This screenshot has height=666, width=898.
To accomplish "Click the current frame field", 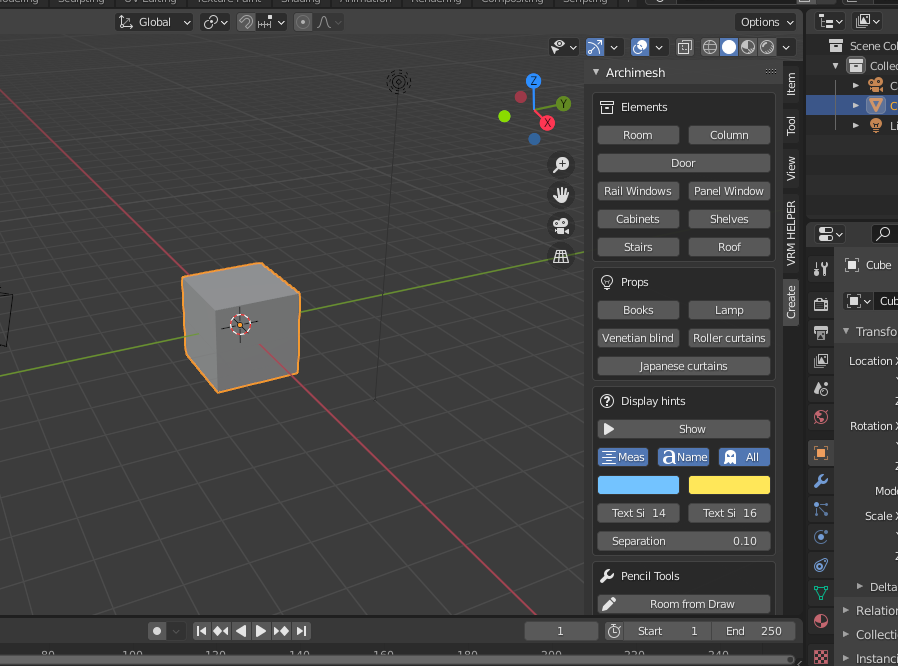I will coord(561,631).
